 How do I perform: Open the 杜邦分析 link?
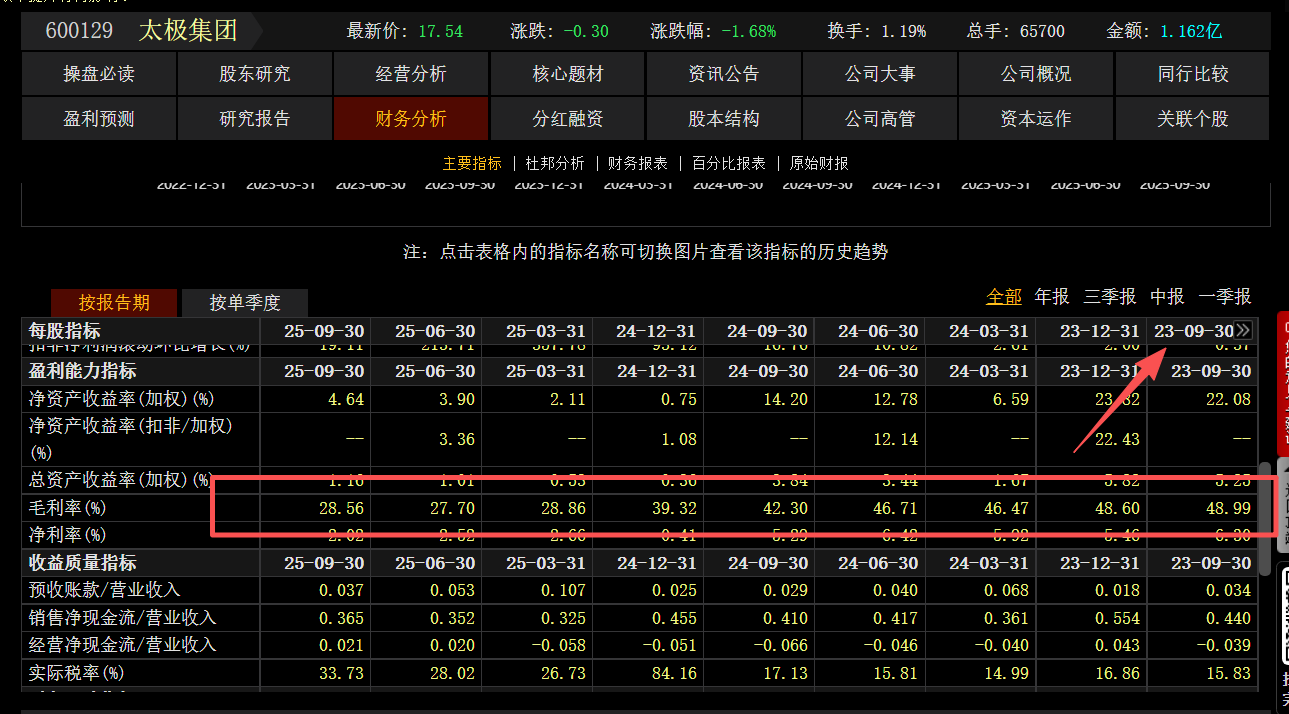tap(555, 163)
